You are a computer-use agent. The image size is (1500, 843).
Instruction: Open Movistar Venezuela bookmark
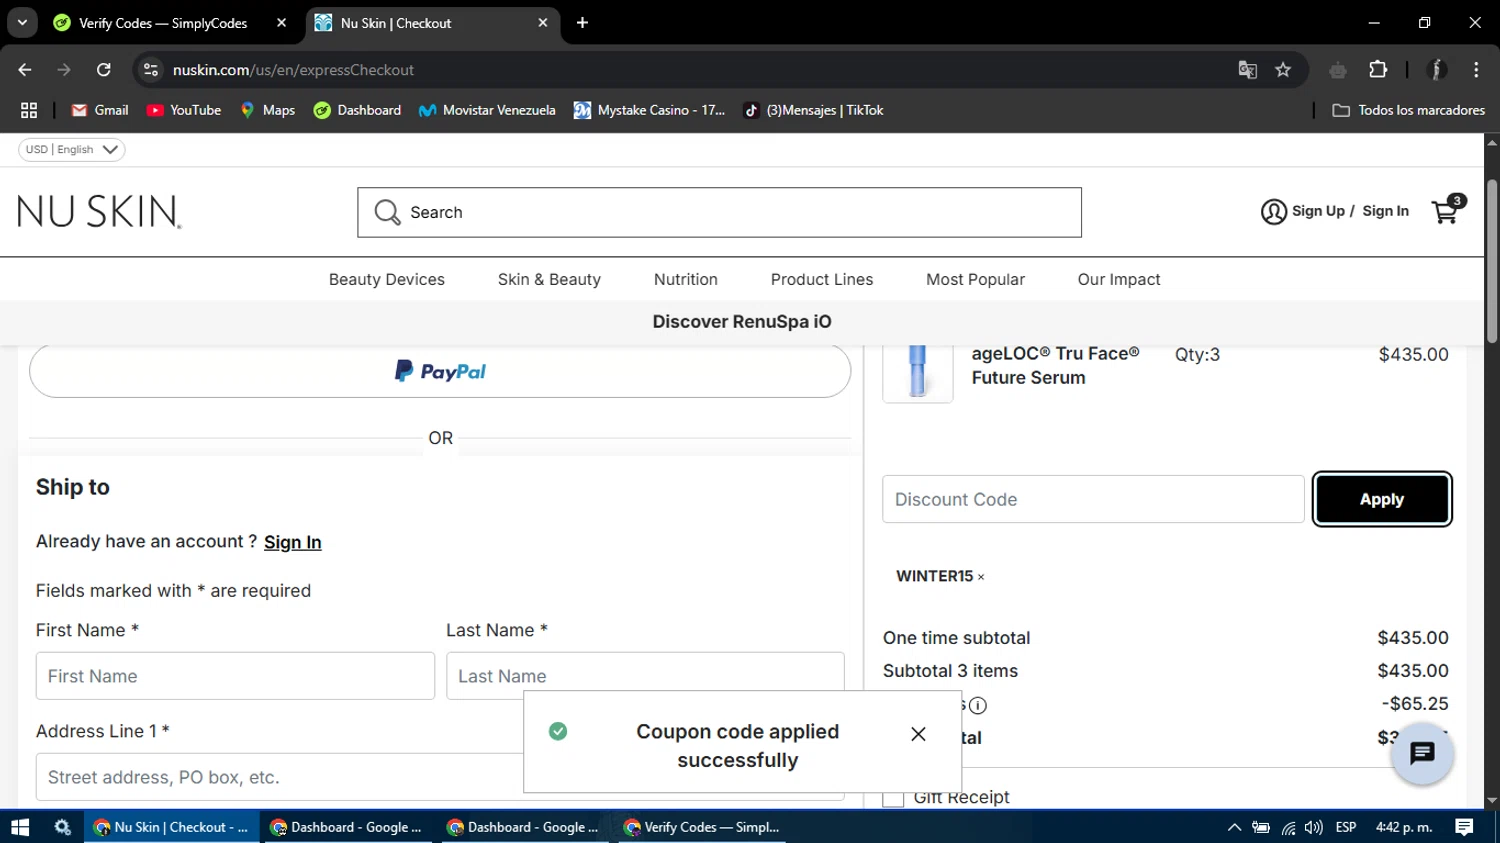point(487,110)
